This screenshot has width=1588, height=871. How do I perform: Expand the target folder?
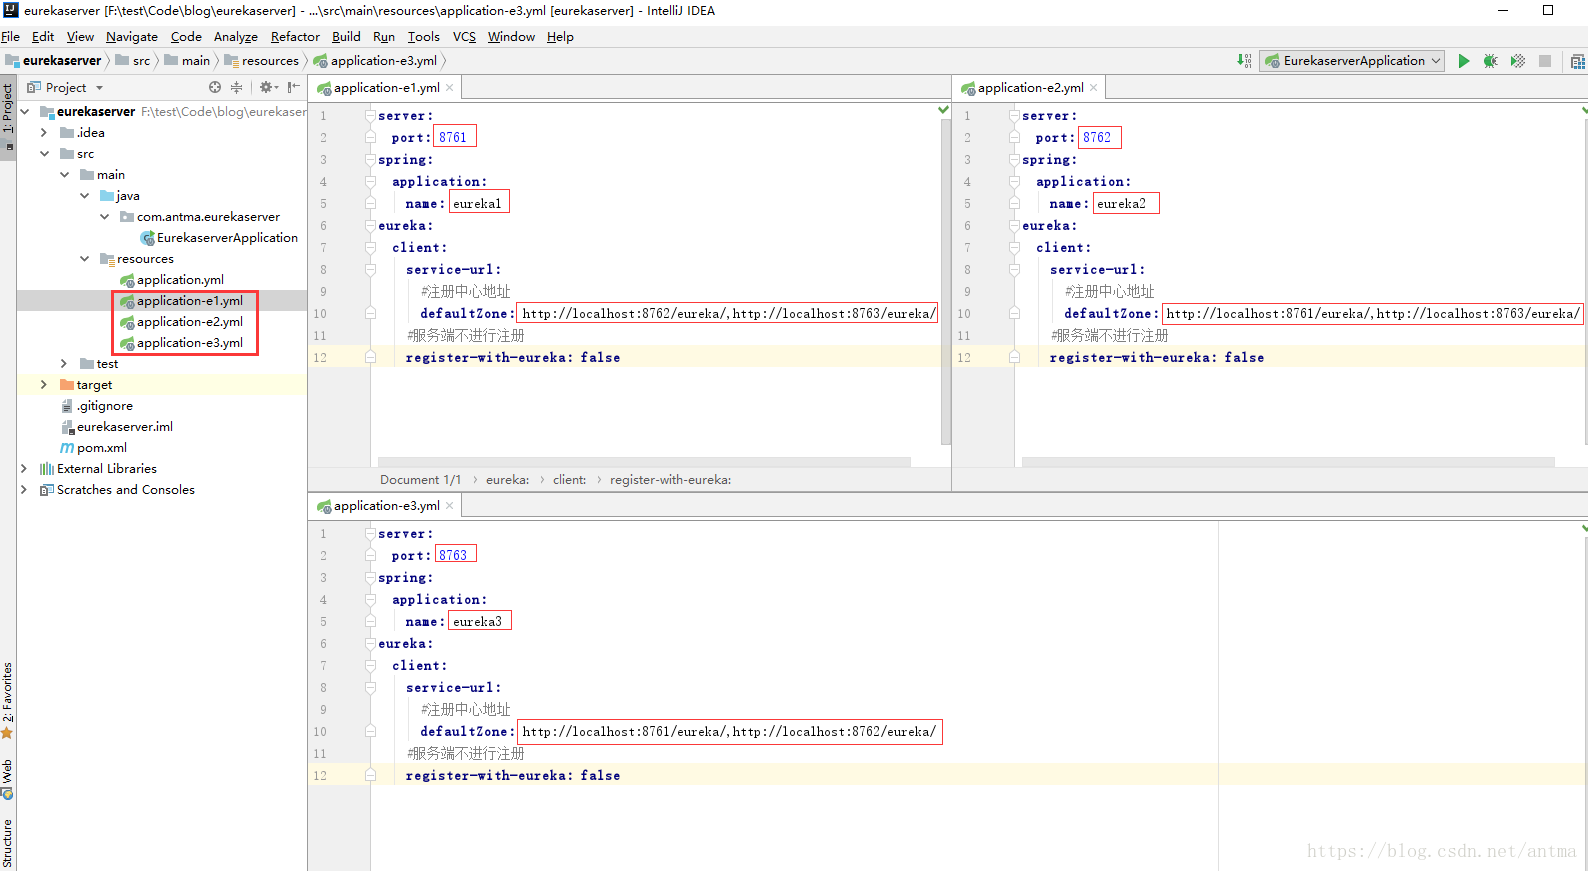click(44, 385)
